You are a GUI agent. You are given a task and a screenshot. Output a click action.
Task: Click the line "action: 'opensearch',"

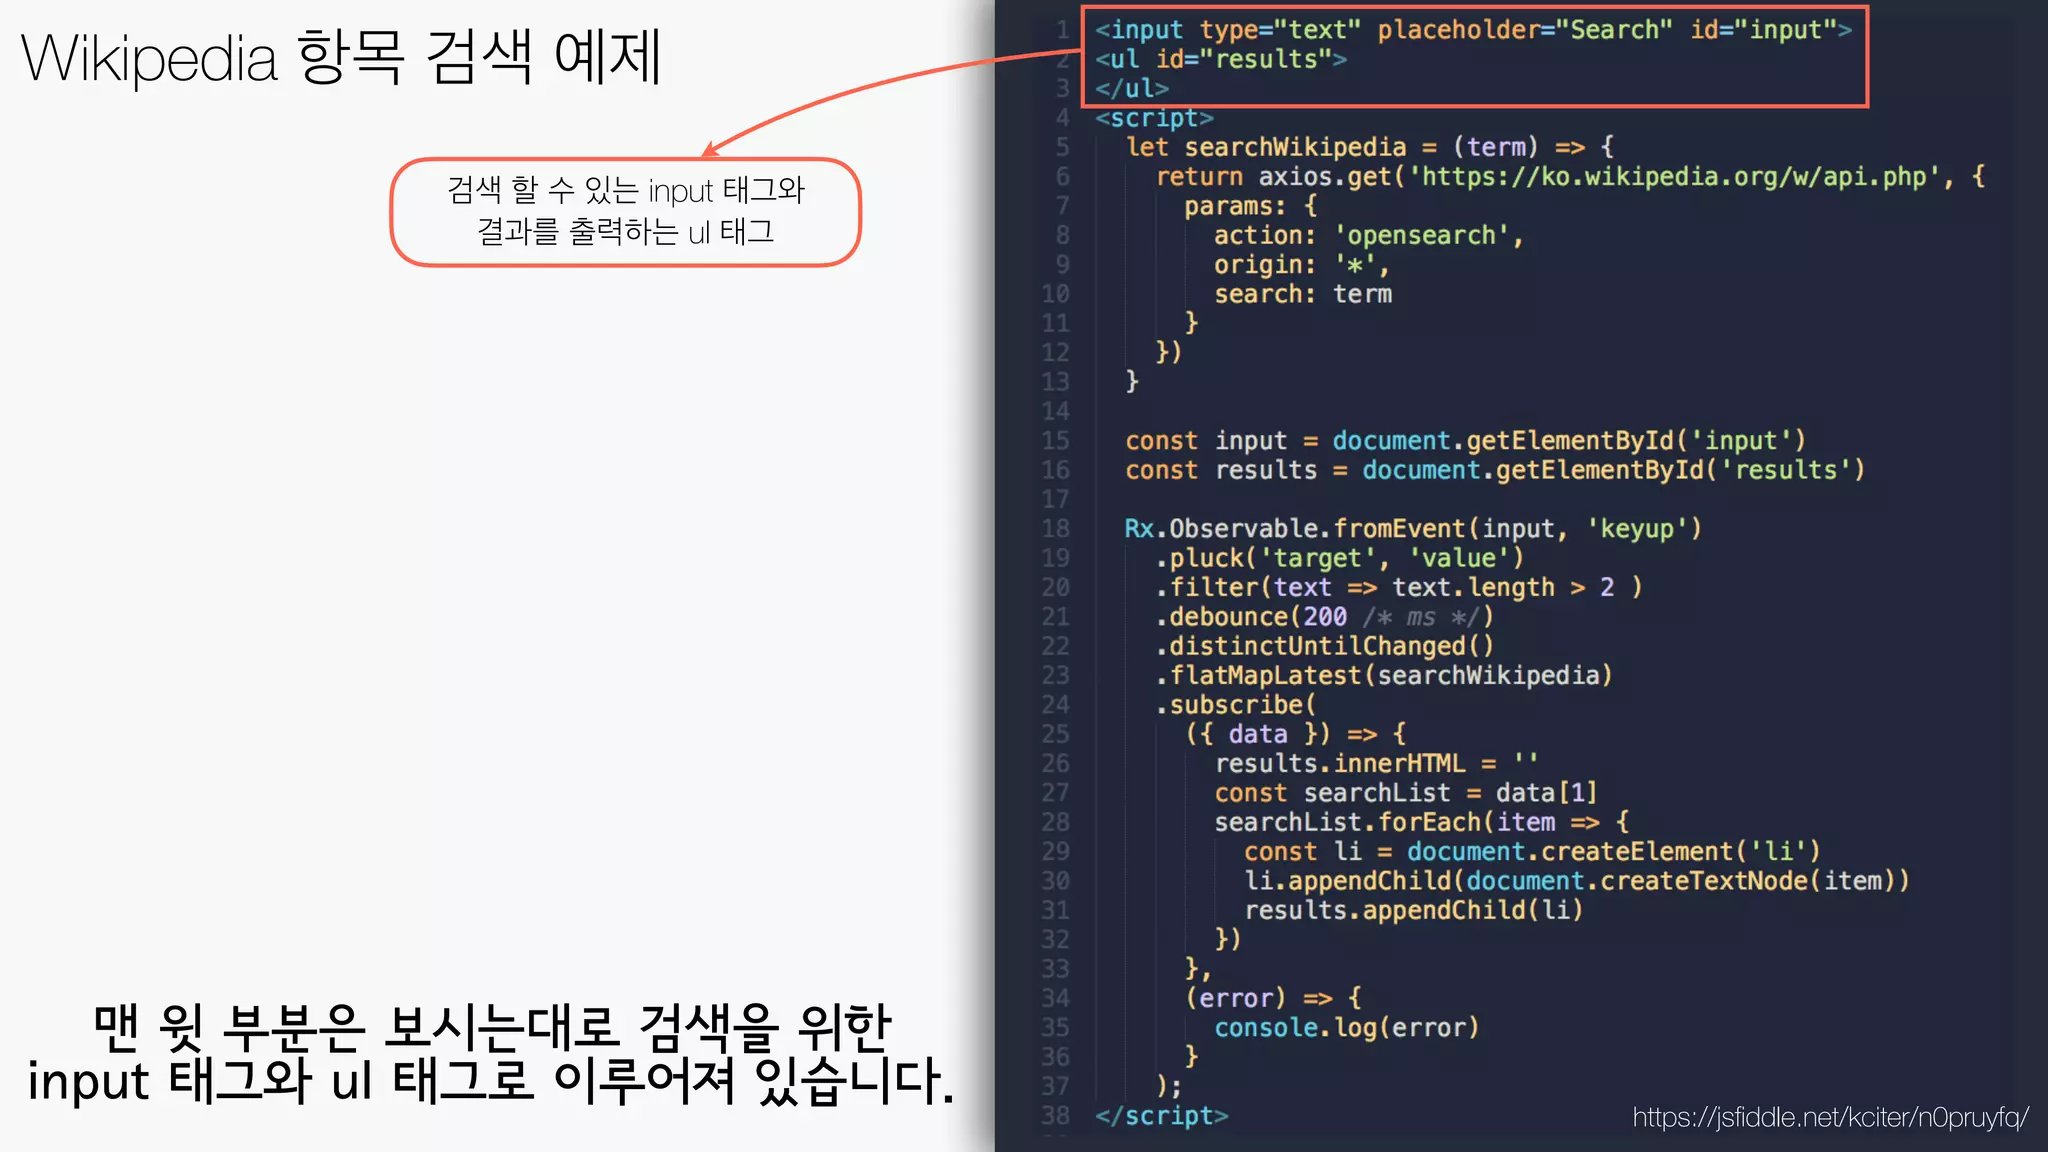tap(1369, 235)
